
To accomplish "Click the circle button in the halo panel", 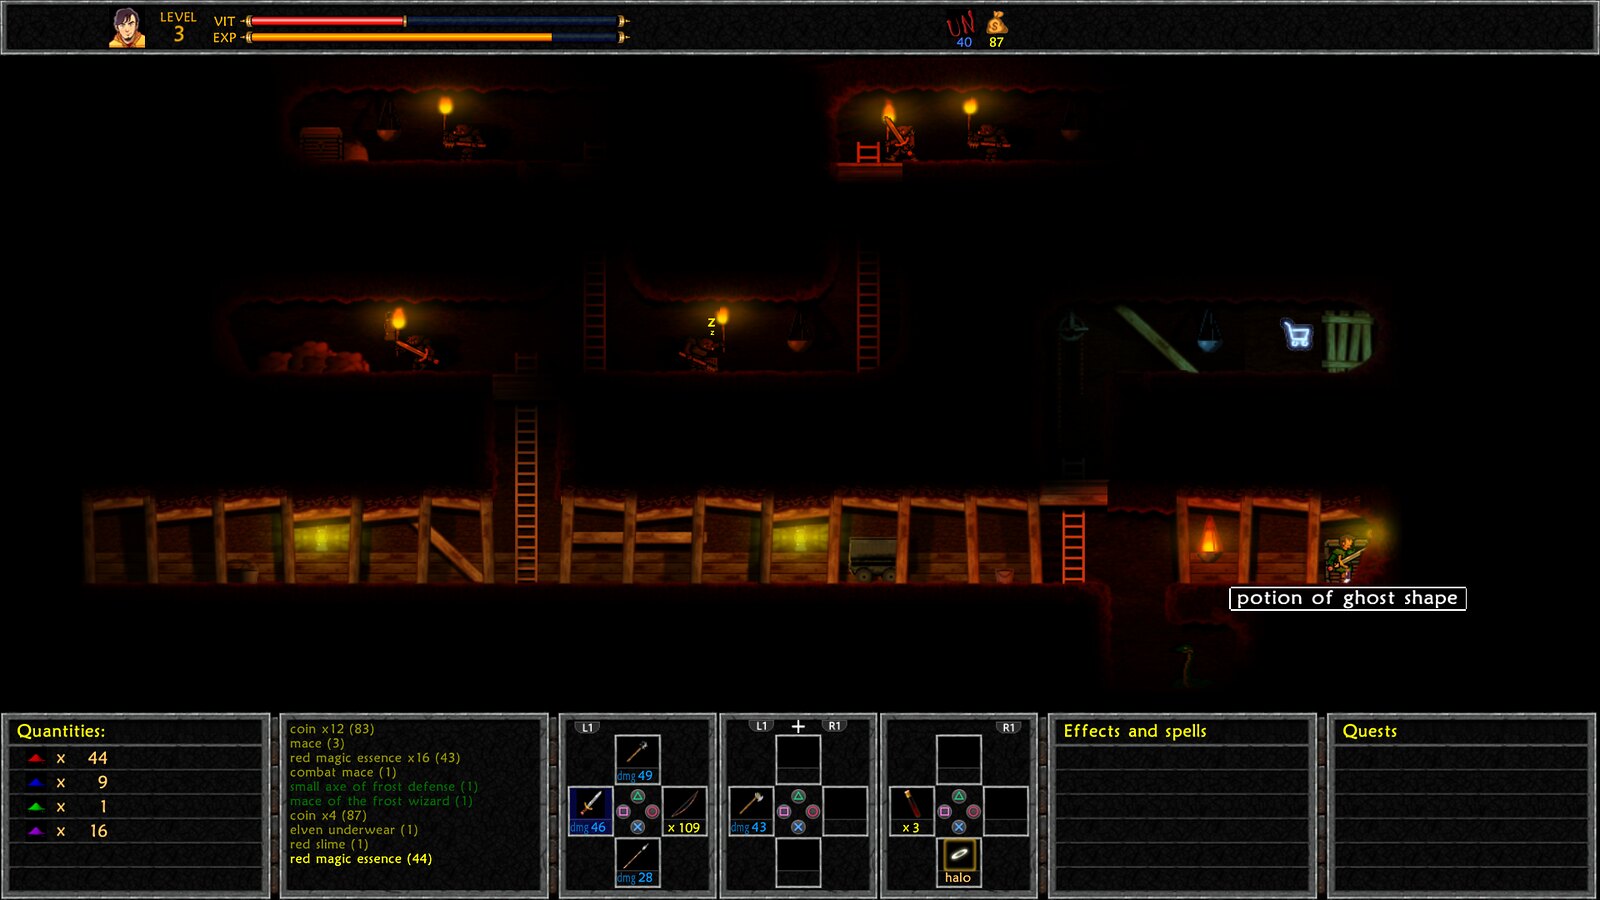I will (x=973, y=811).
